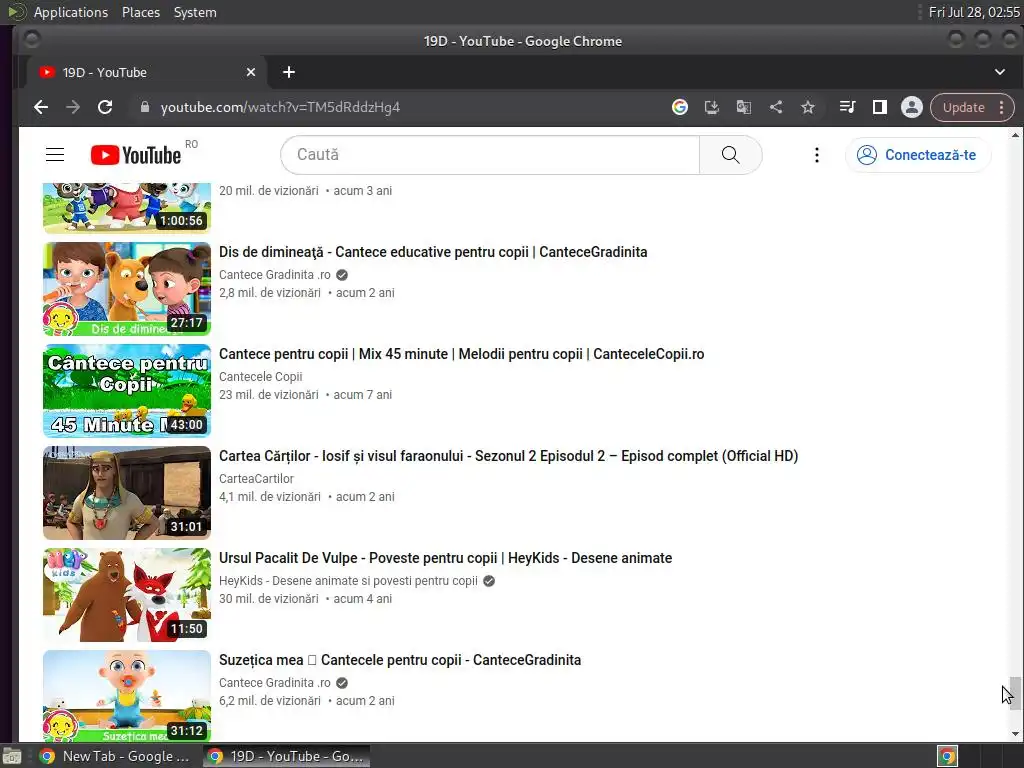Open Cartea Cărților Iosif video title
1024x768 pixels.
coord(508,456)
